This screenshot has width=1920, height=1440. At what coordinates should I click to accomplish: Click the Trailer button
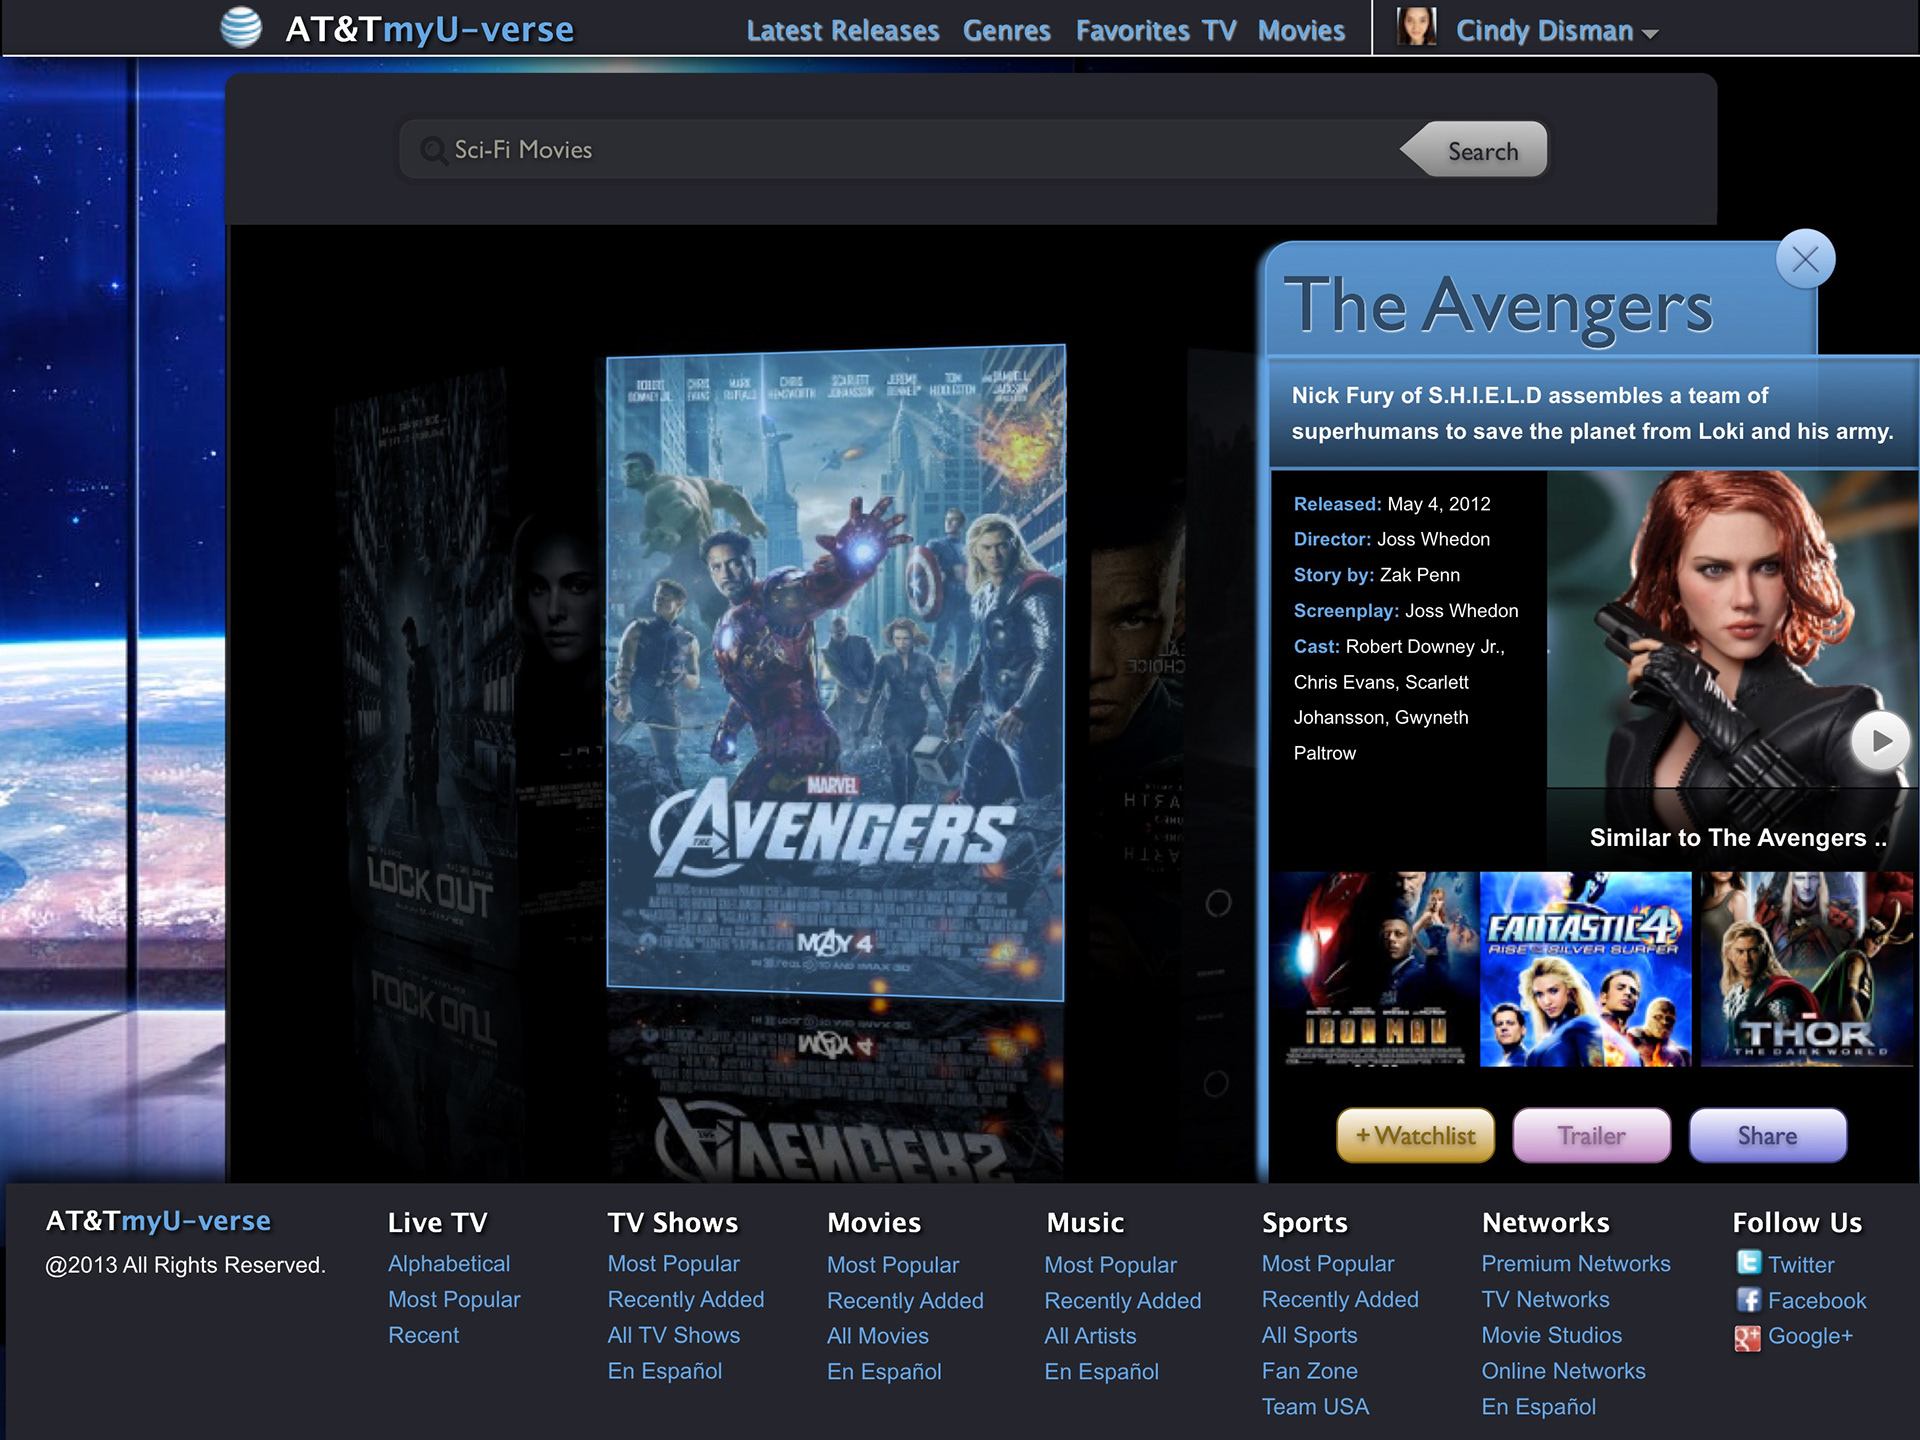pos(1591,1135)
